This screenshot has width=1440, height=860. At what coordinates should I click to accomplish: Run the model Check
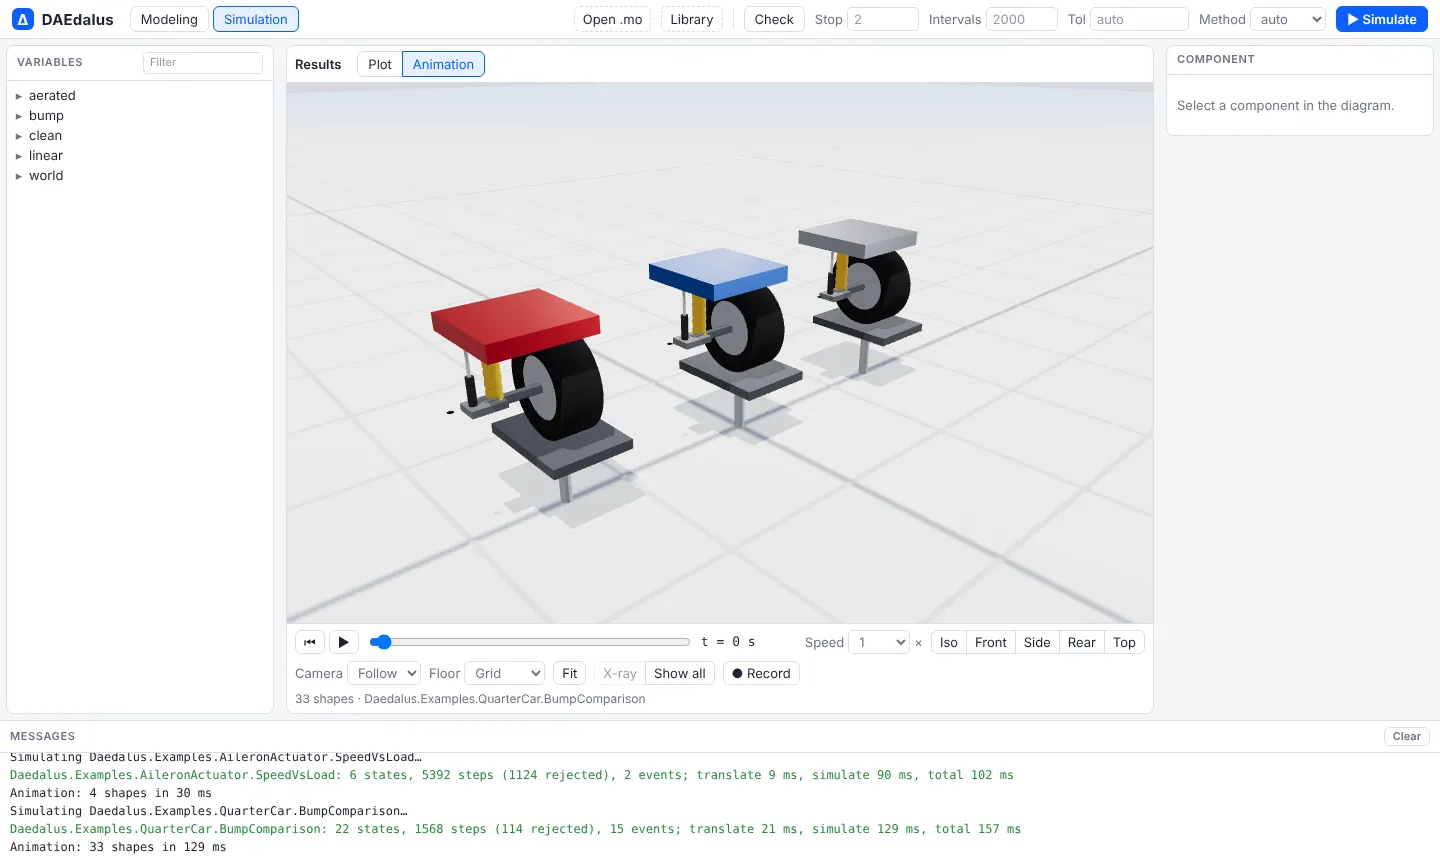774,19
